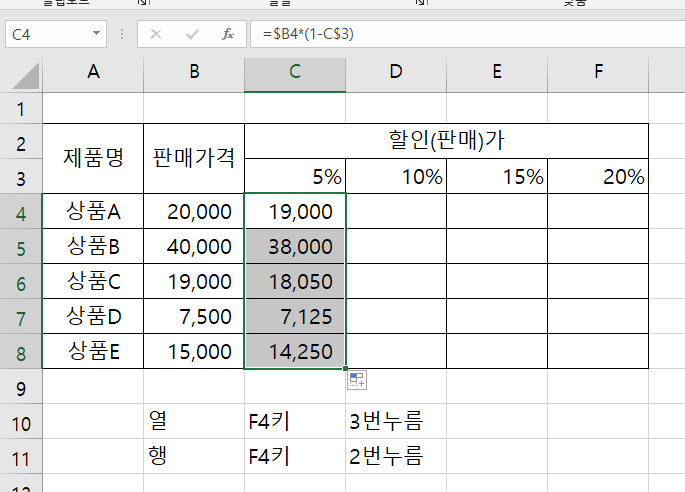Click the 상품B cell
The height and width of the screenshot is (492, 685).
(93, 246)
